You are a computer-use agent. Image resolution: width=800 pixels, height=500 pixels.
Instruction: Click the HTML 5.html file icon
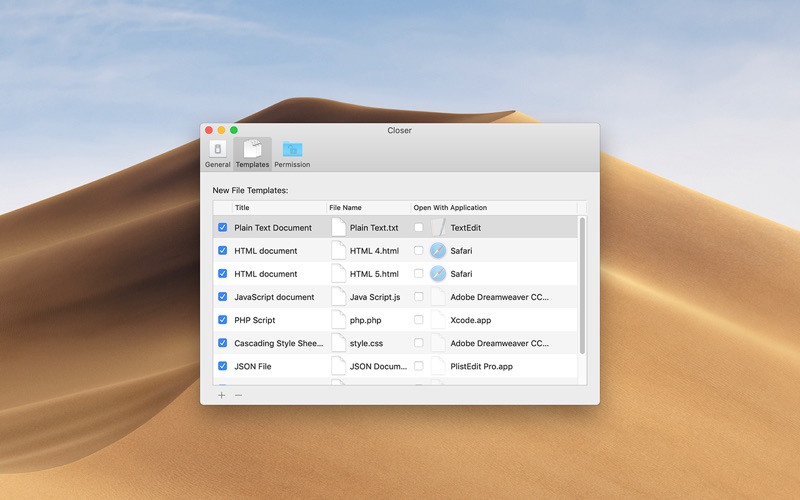click(338, 273)
